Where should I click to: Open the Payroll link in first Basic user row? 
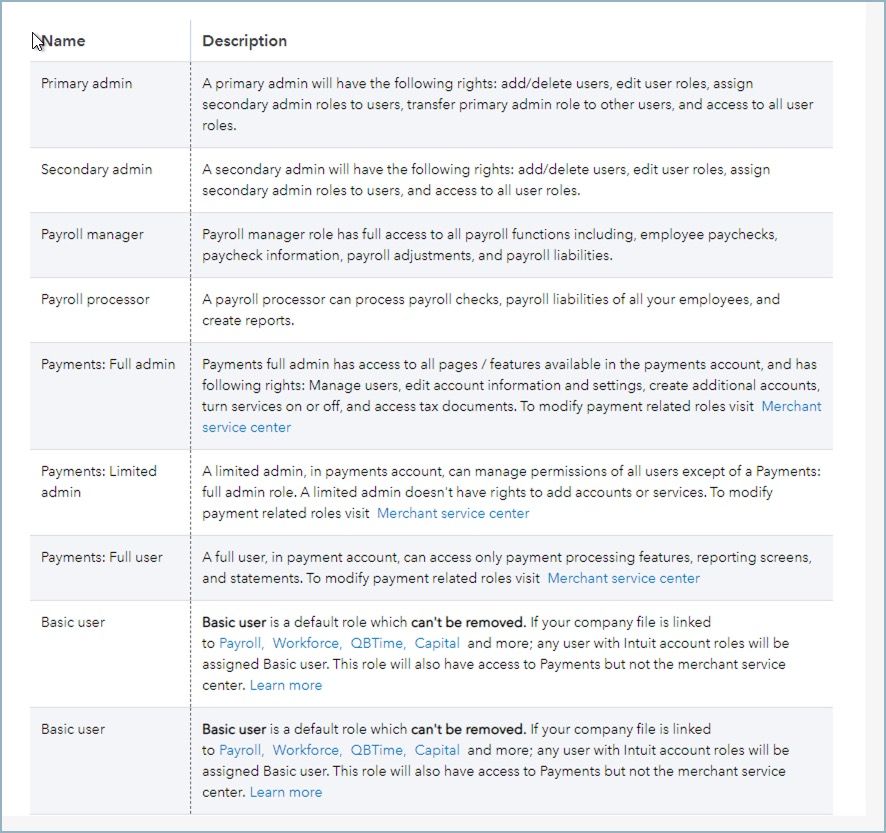click(x=240, y=643)
